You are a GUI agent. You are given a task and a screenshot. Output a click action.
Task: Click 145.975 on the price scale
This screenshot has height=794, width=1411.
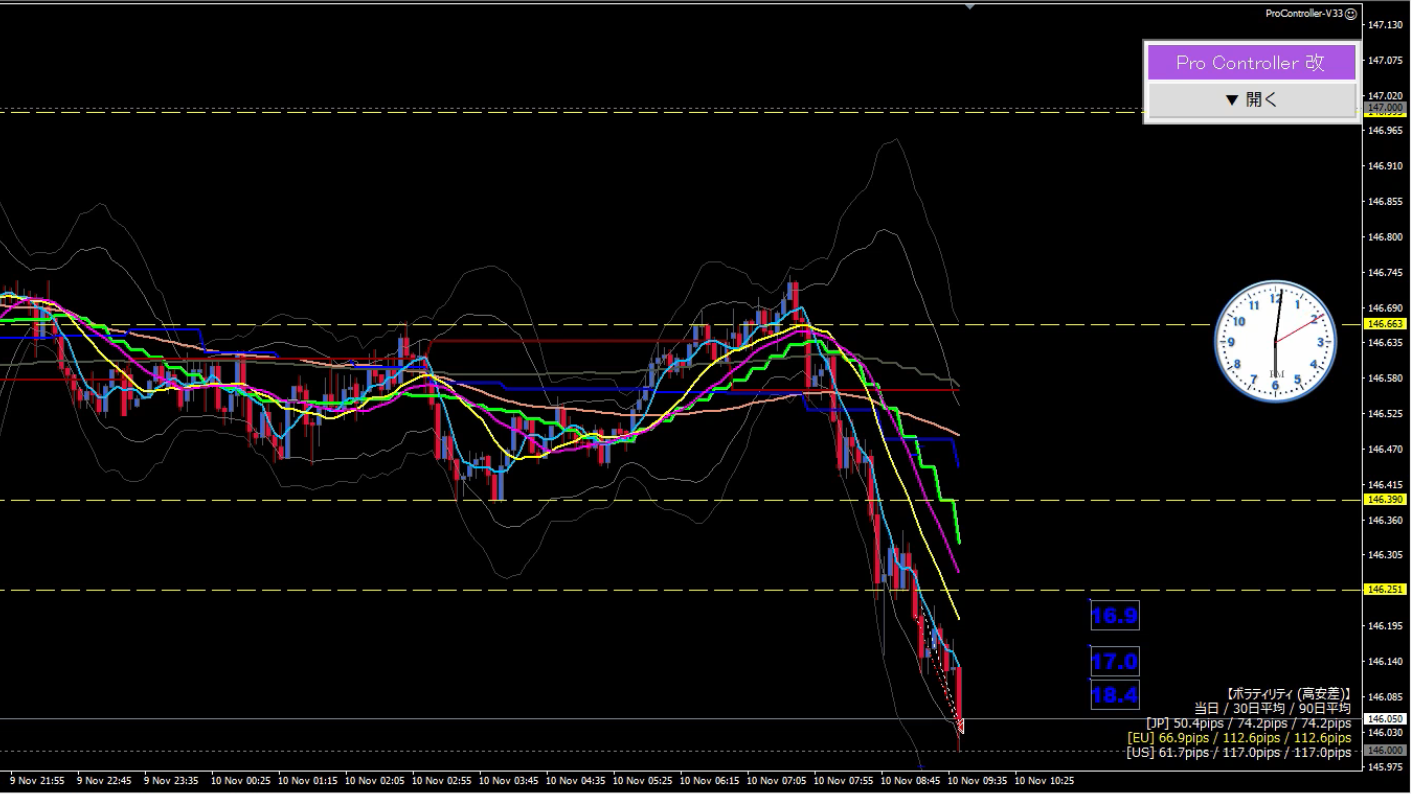[1386, 767]
